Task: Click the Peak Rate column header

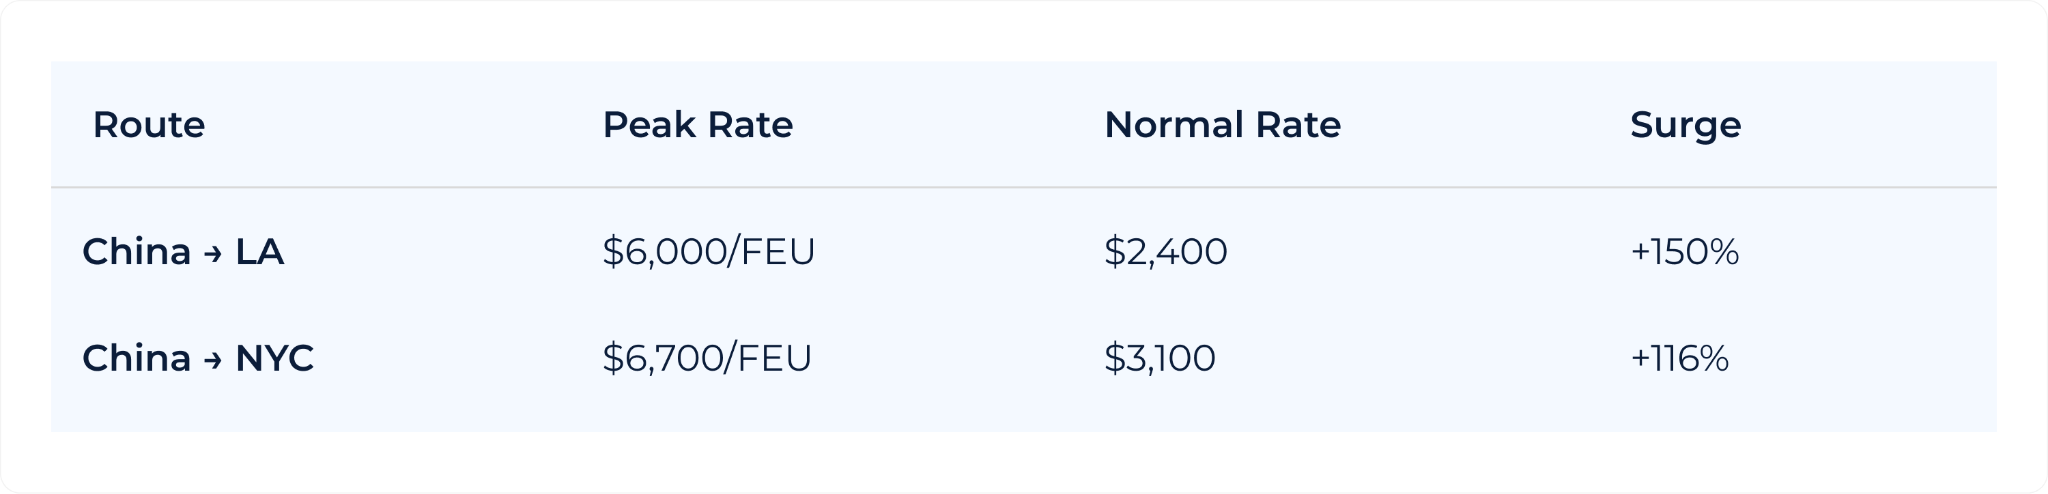Action: [698, 125]
